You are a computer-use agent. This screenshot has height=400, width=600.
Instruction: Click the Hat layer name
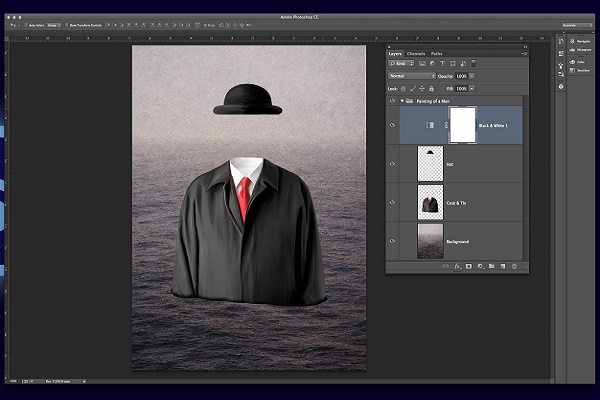pos(450,165)
